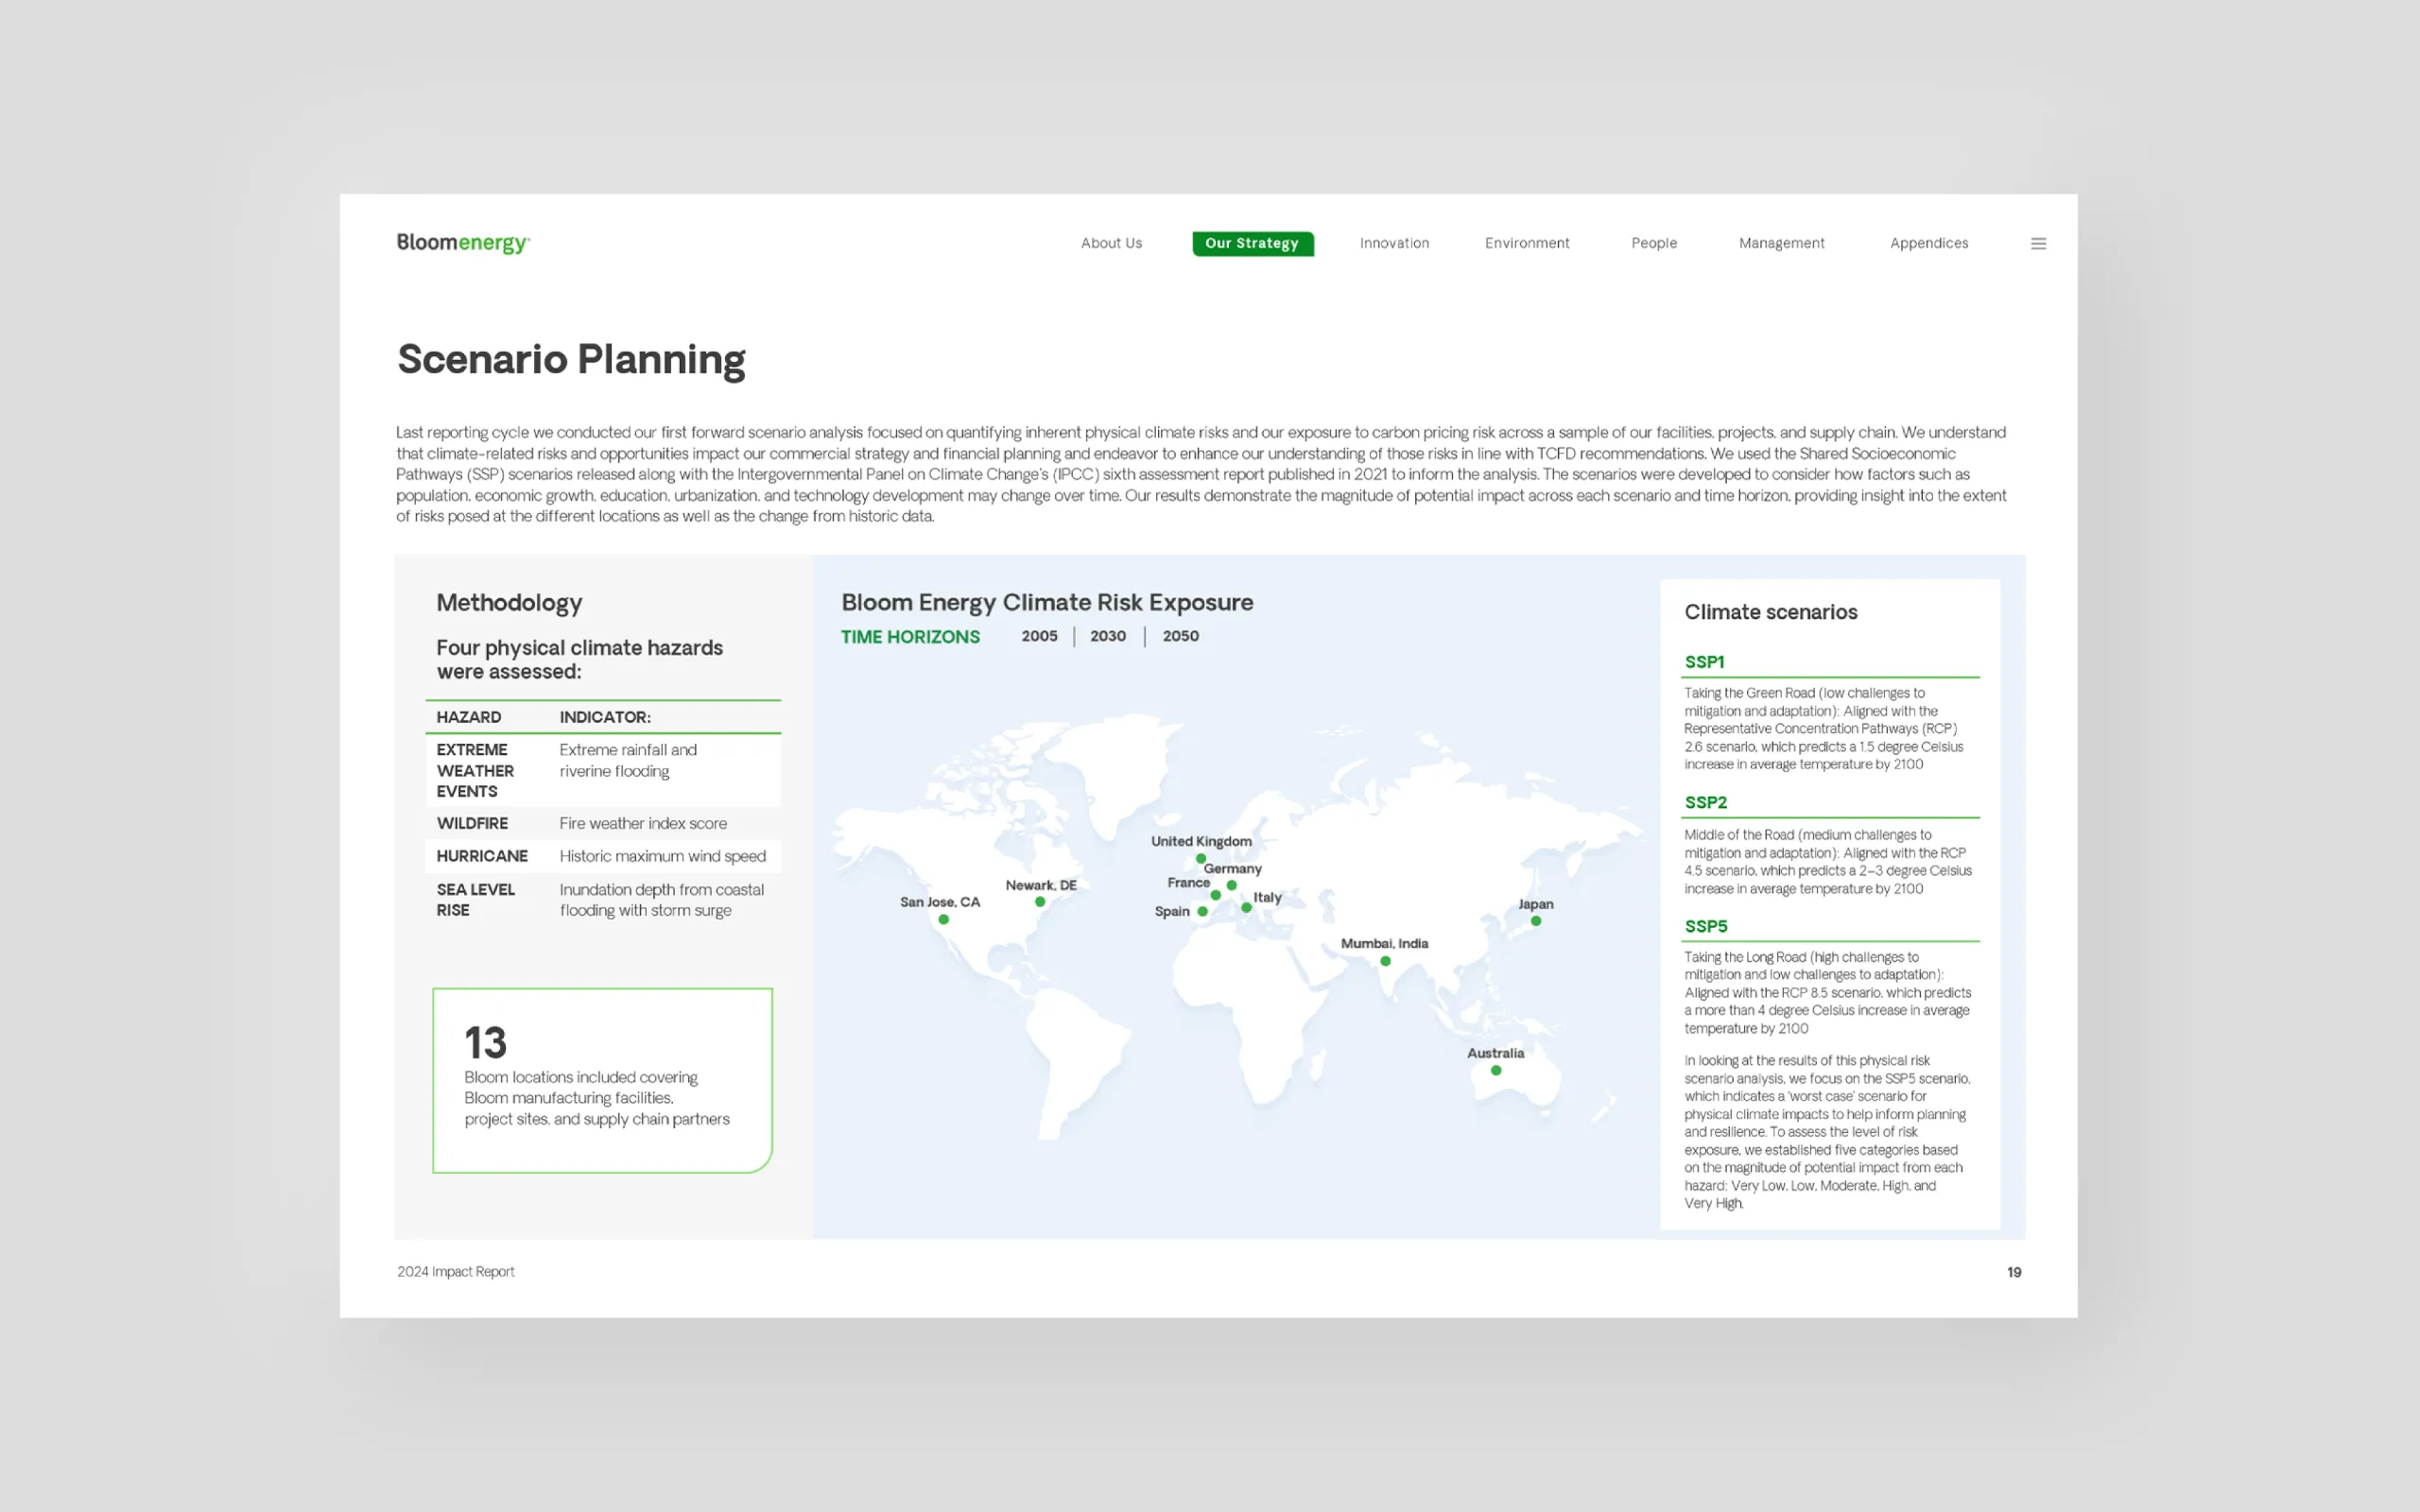The image size is (2420, 1512).
Task: Navigate to the People section
Action: point(1654,243)
